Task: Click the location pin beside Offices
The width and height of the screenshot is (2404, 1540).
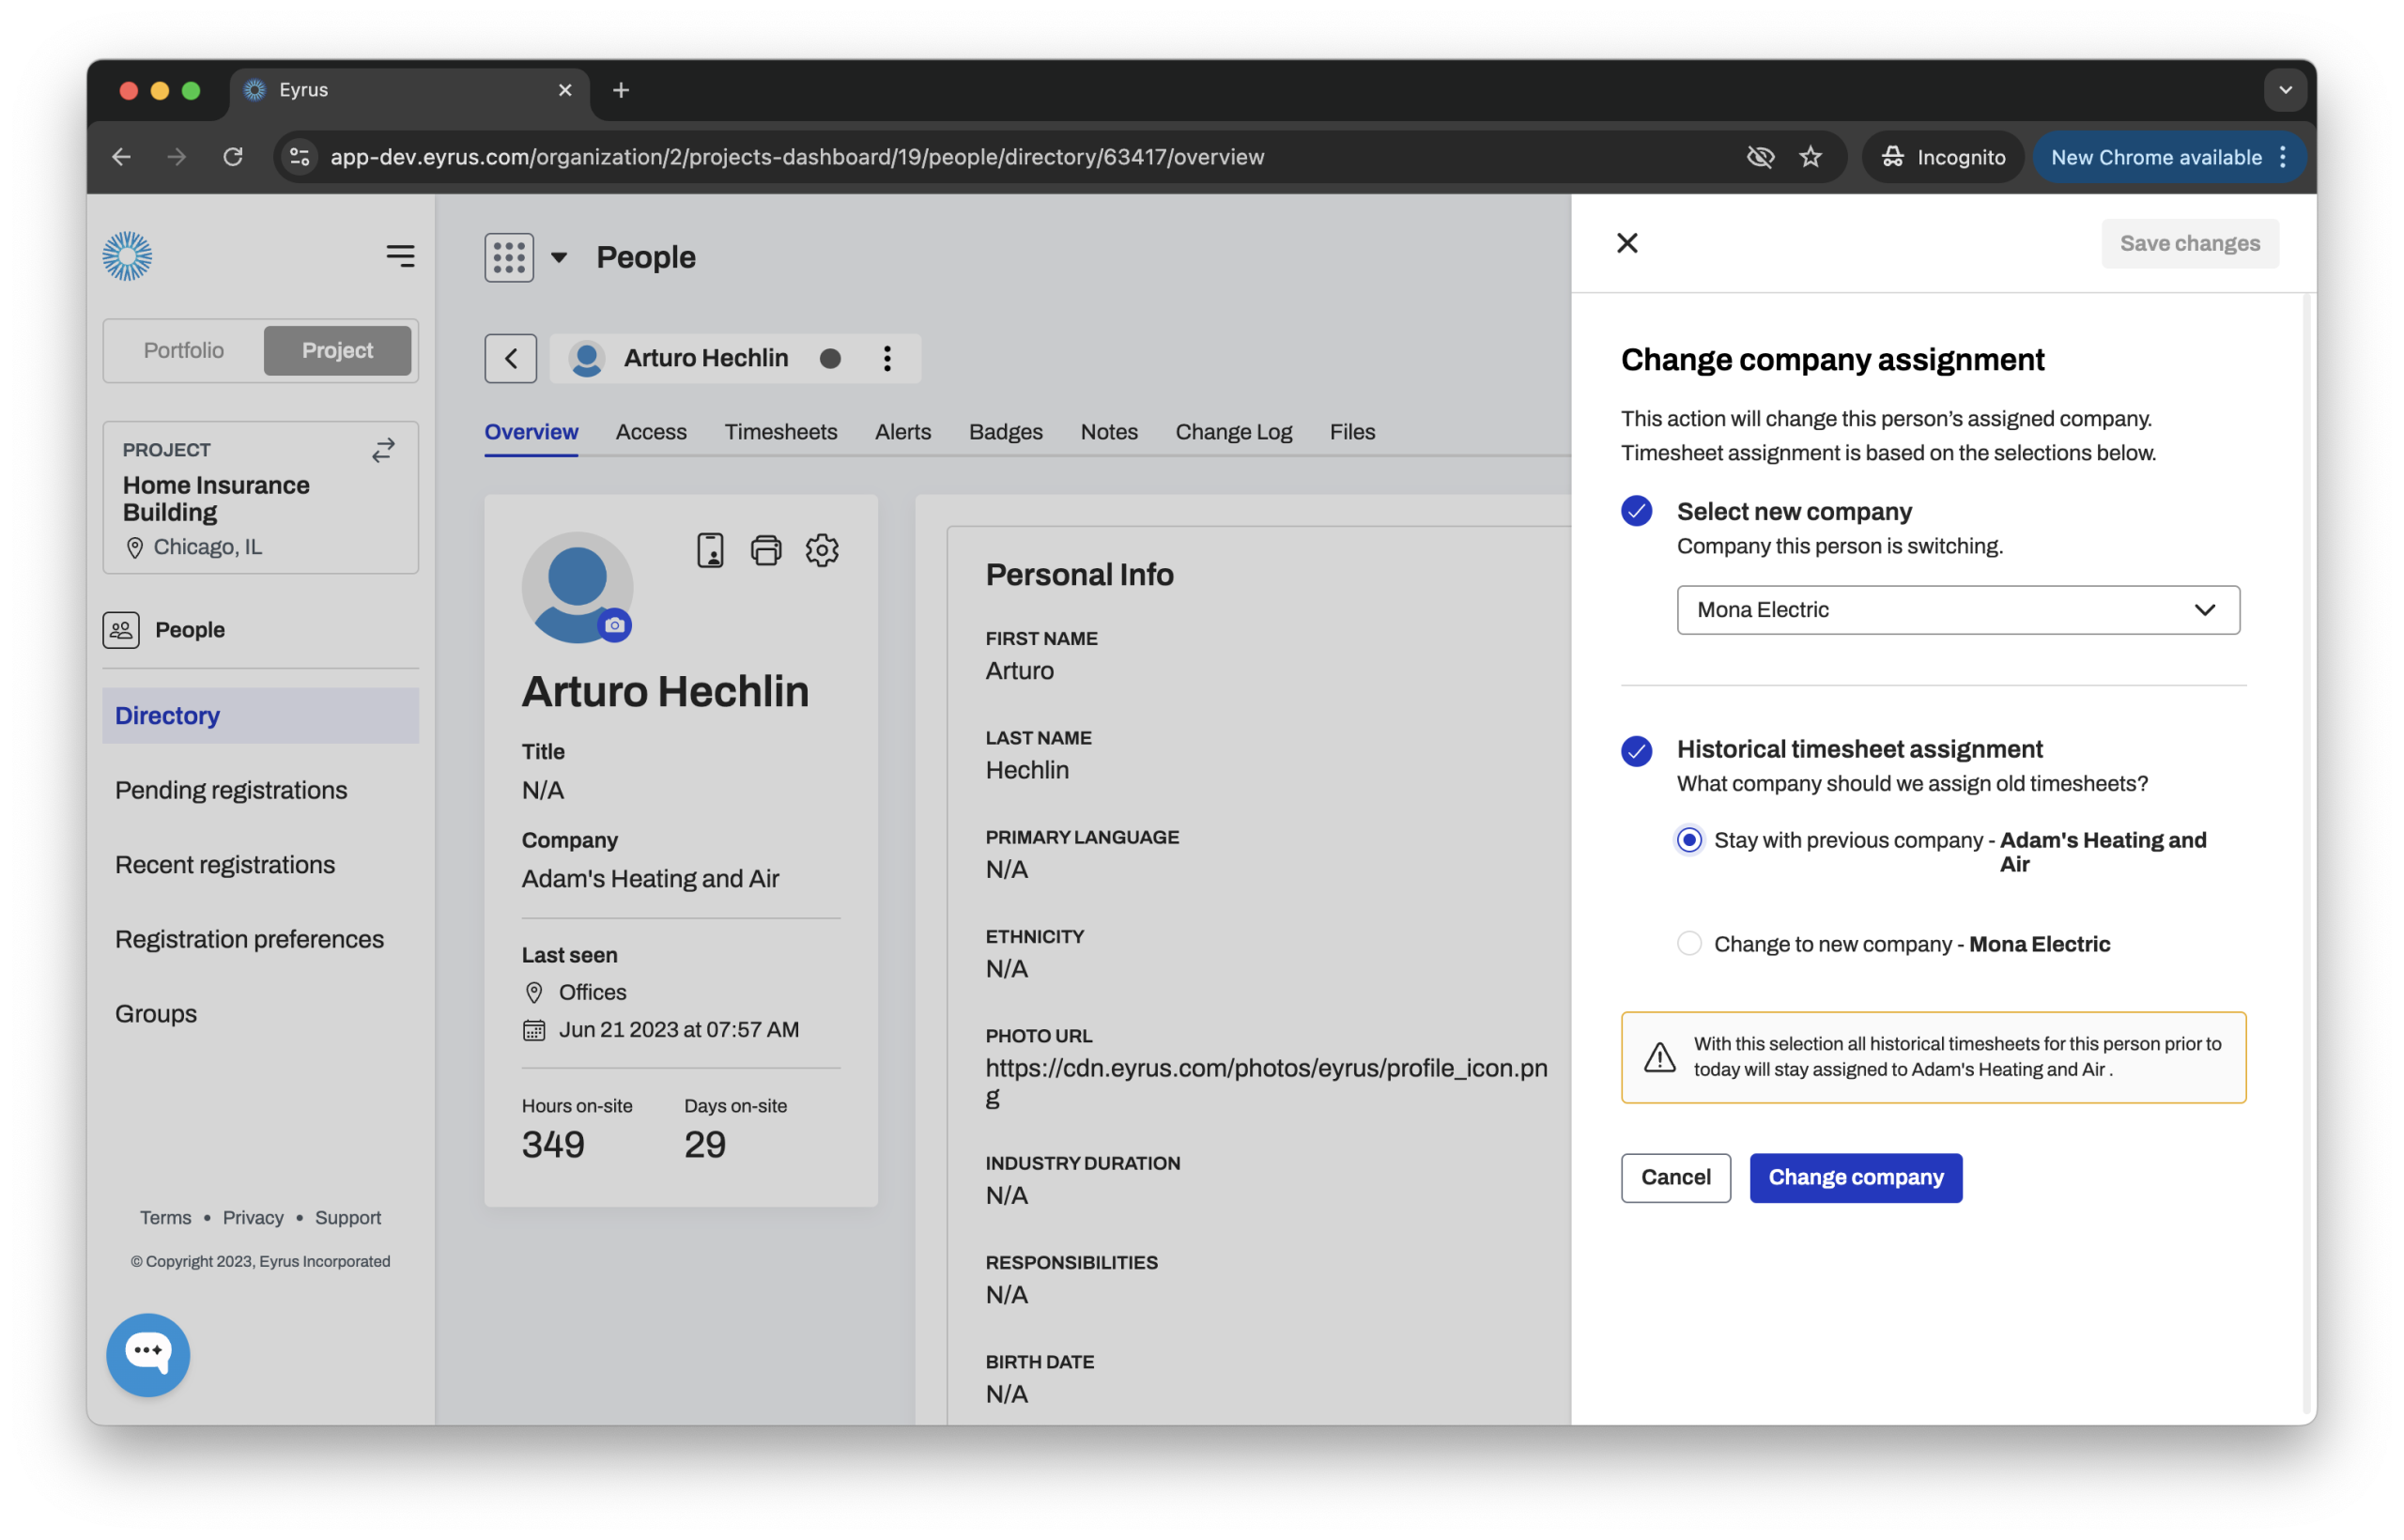Action: [x=534, y=992]
